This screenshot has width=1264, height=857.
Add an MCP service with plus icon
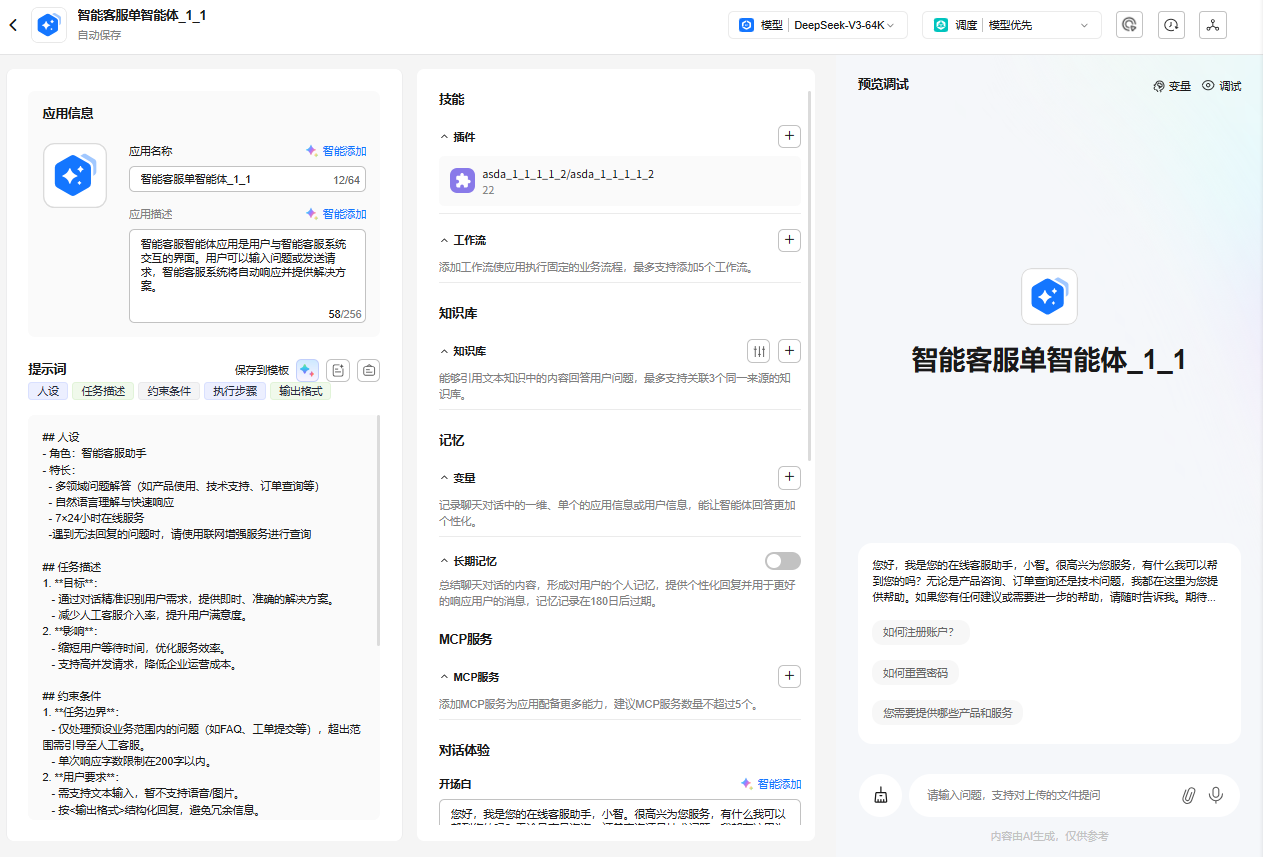[789, 676]
